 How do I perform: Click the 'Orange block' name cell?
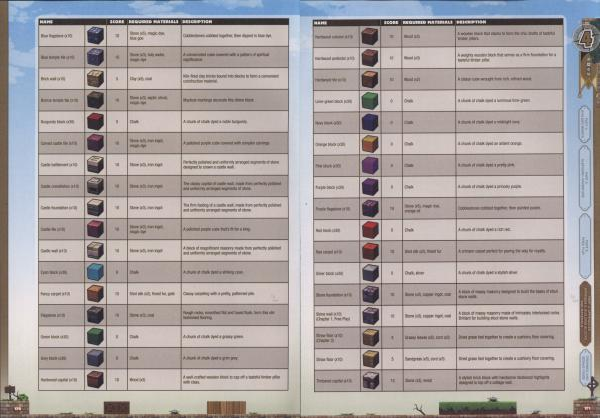coord(336,144)
